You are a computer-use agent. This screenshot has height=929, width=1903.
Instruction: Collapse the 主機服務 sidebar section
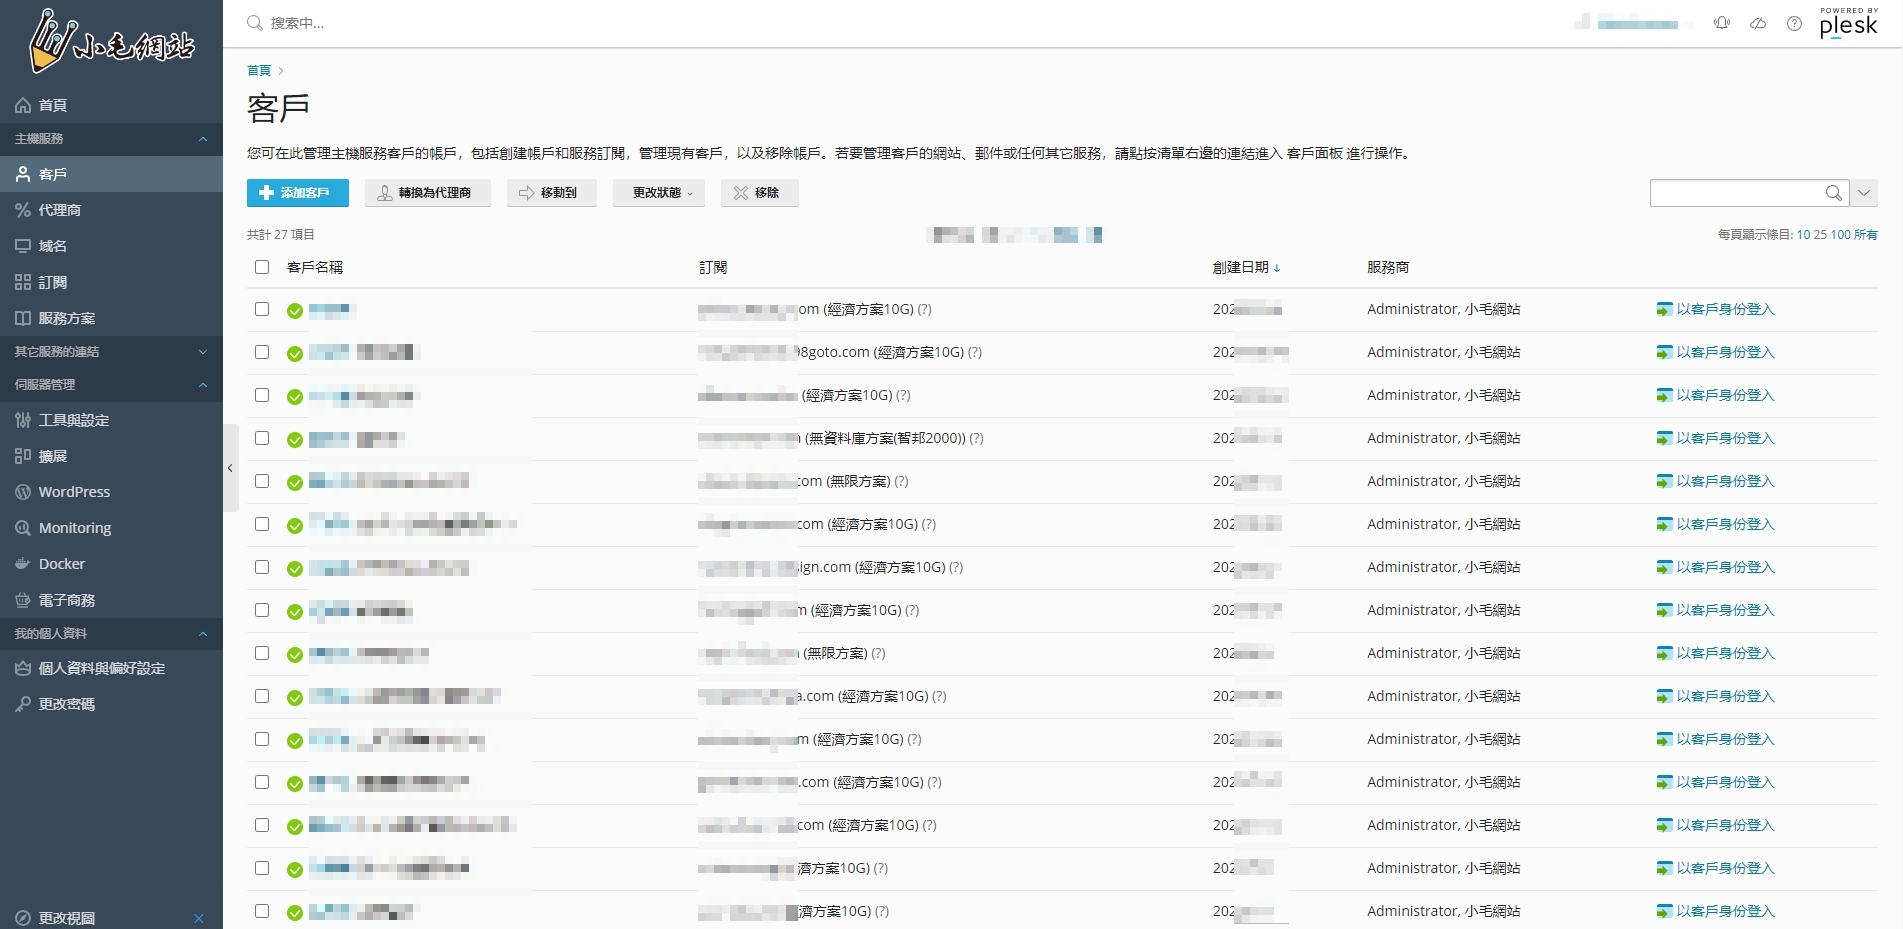point(203,139)
